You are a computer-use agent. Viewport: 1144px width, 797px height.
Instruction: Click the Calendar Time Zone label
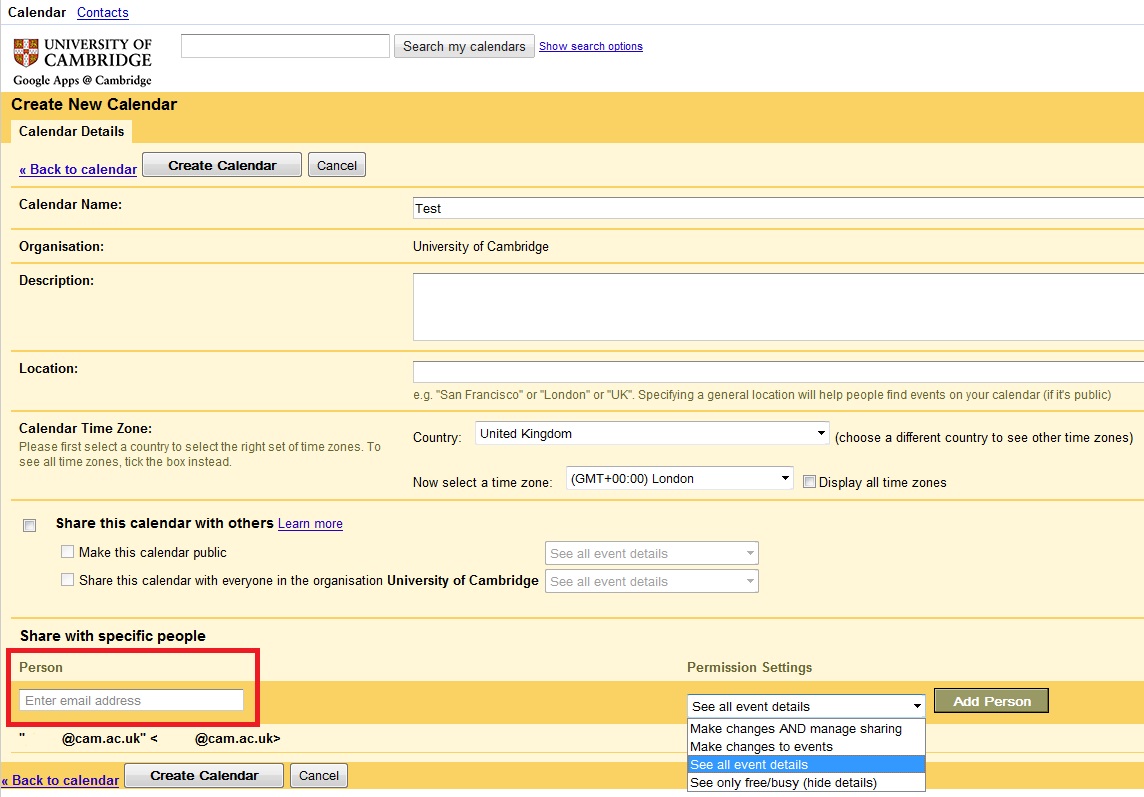(85, 428)
